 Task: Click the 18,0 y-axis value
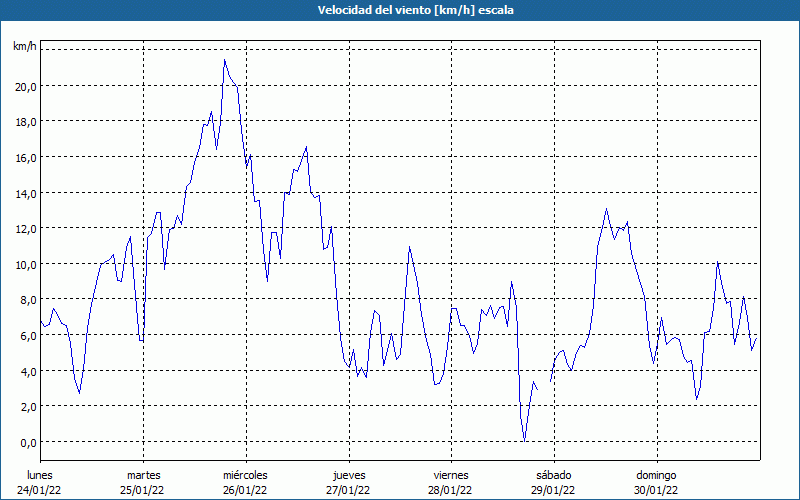coord(26,122)
